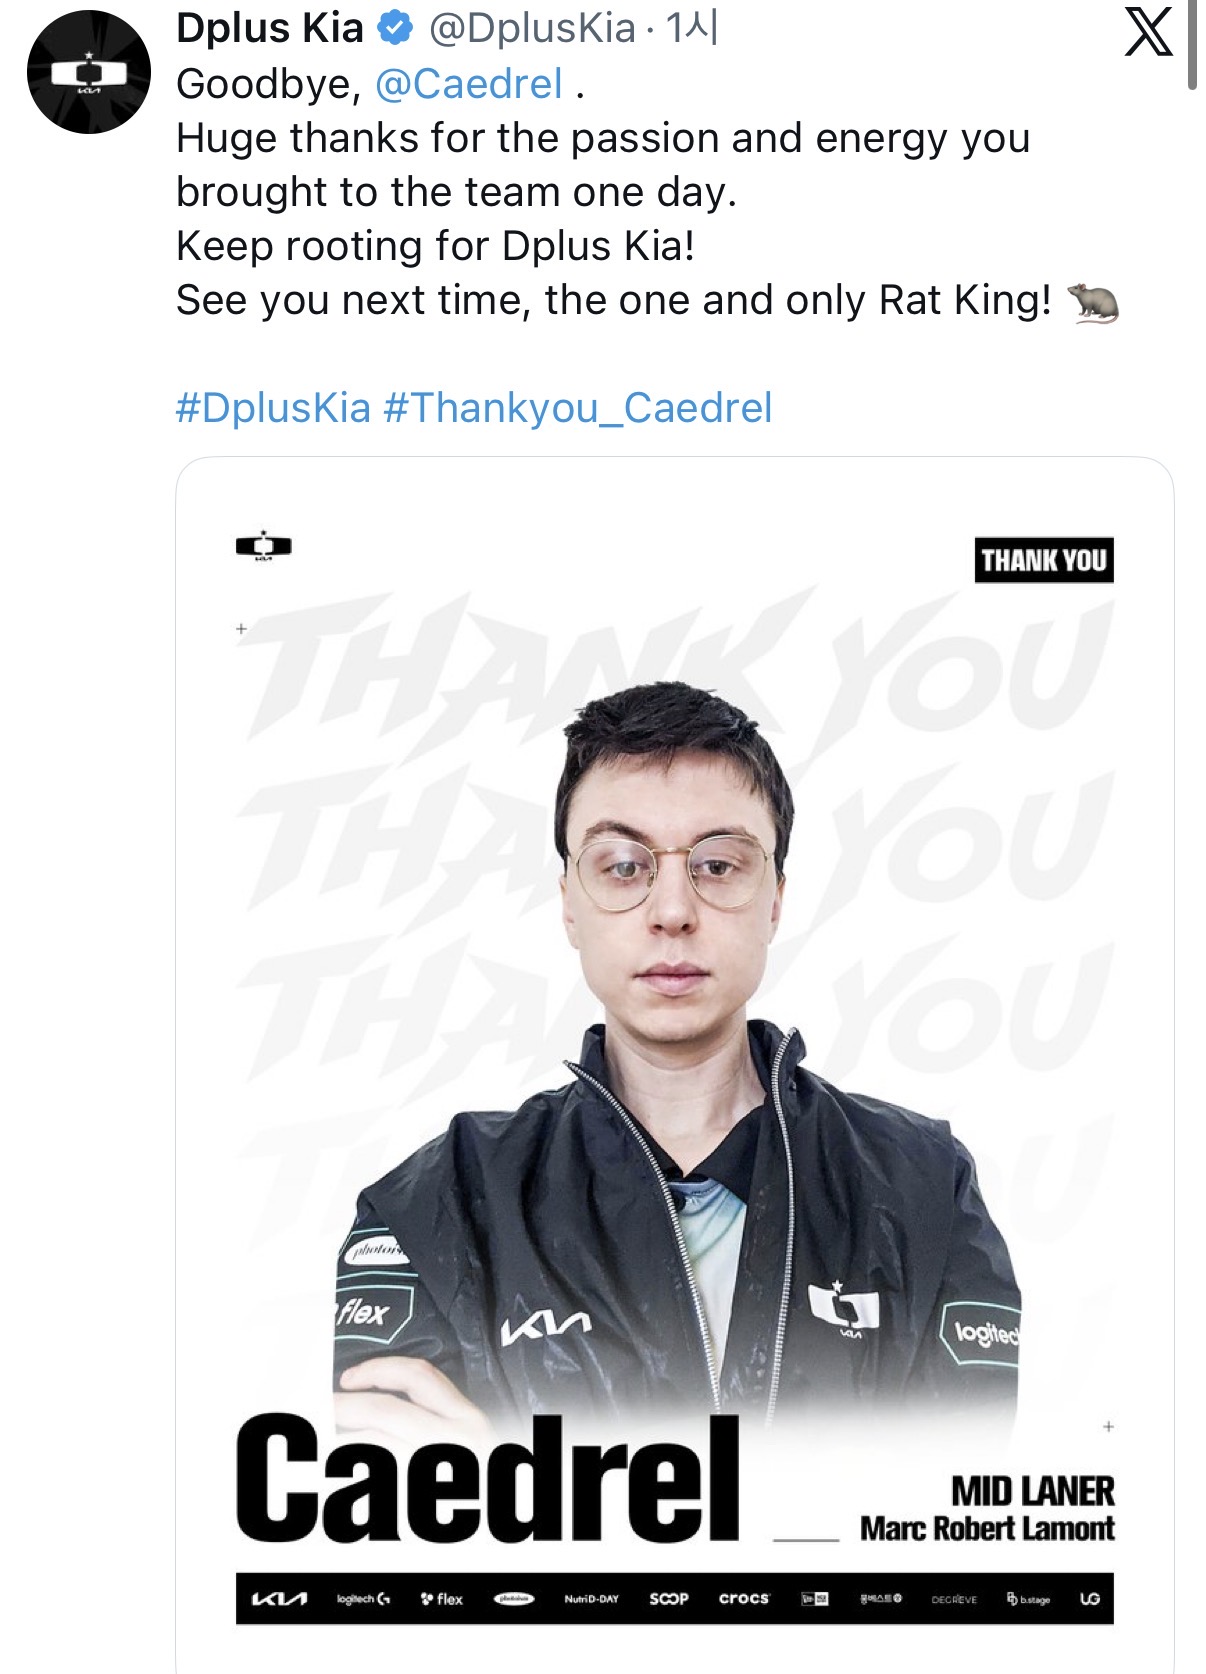Screen dimensions: 1206x1674
Task: Tap the THANK YOU badge in the image
Action: point(1044,560)
